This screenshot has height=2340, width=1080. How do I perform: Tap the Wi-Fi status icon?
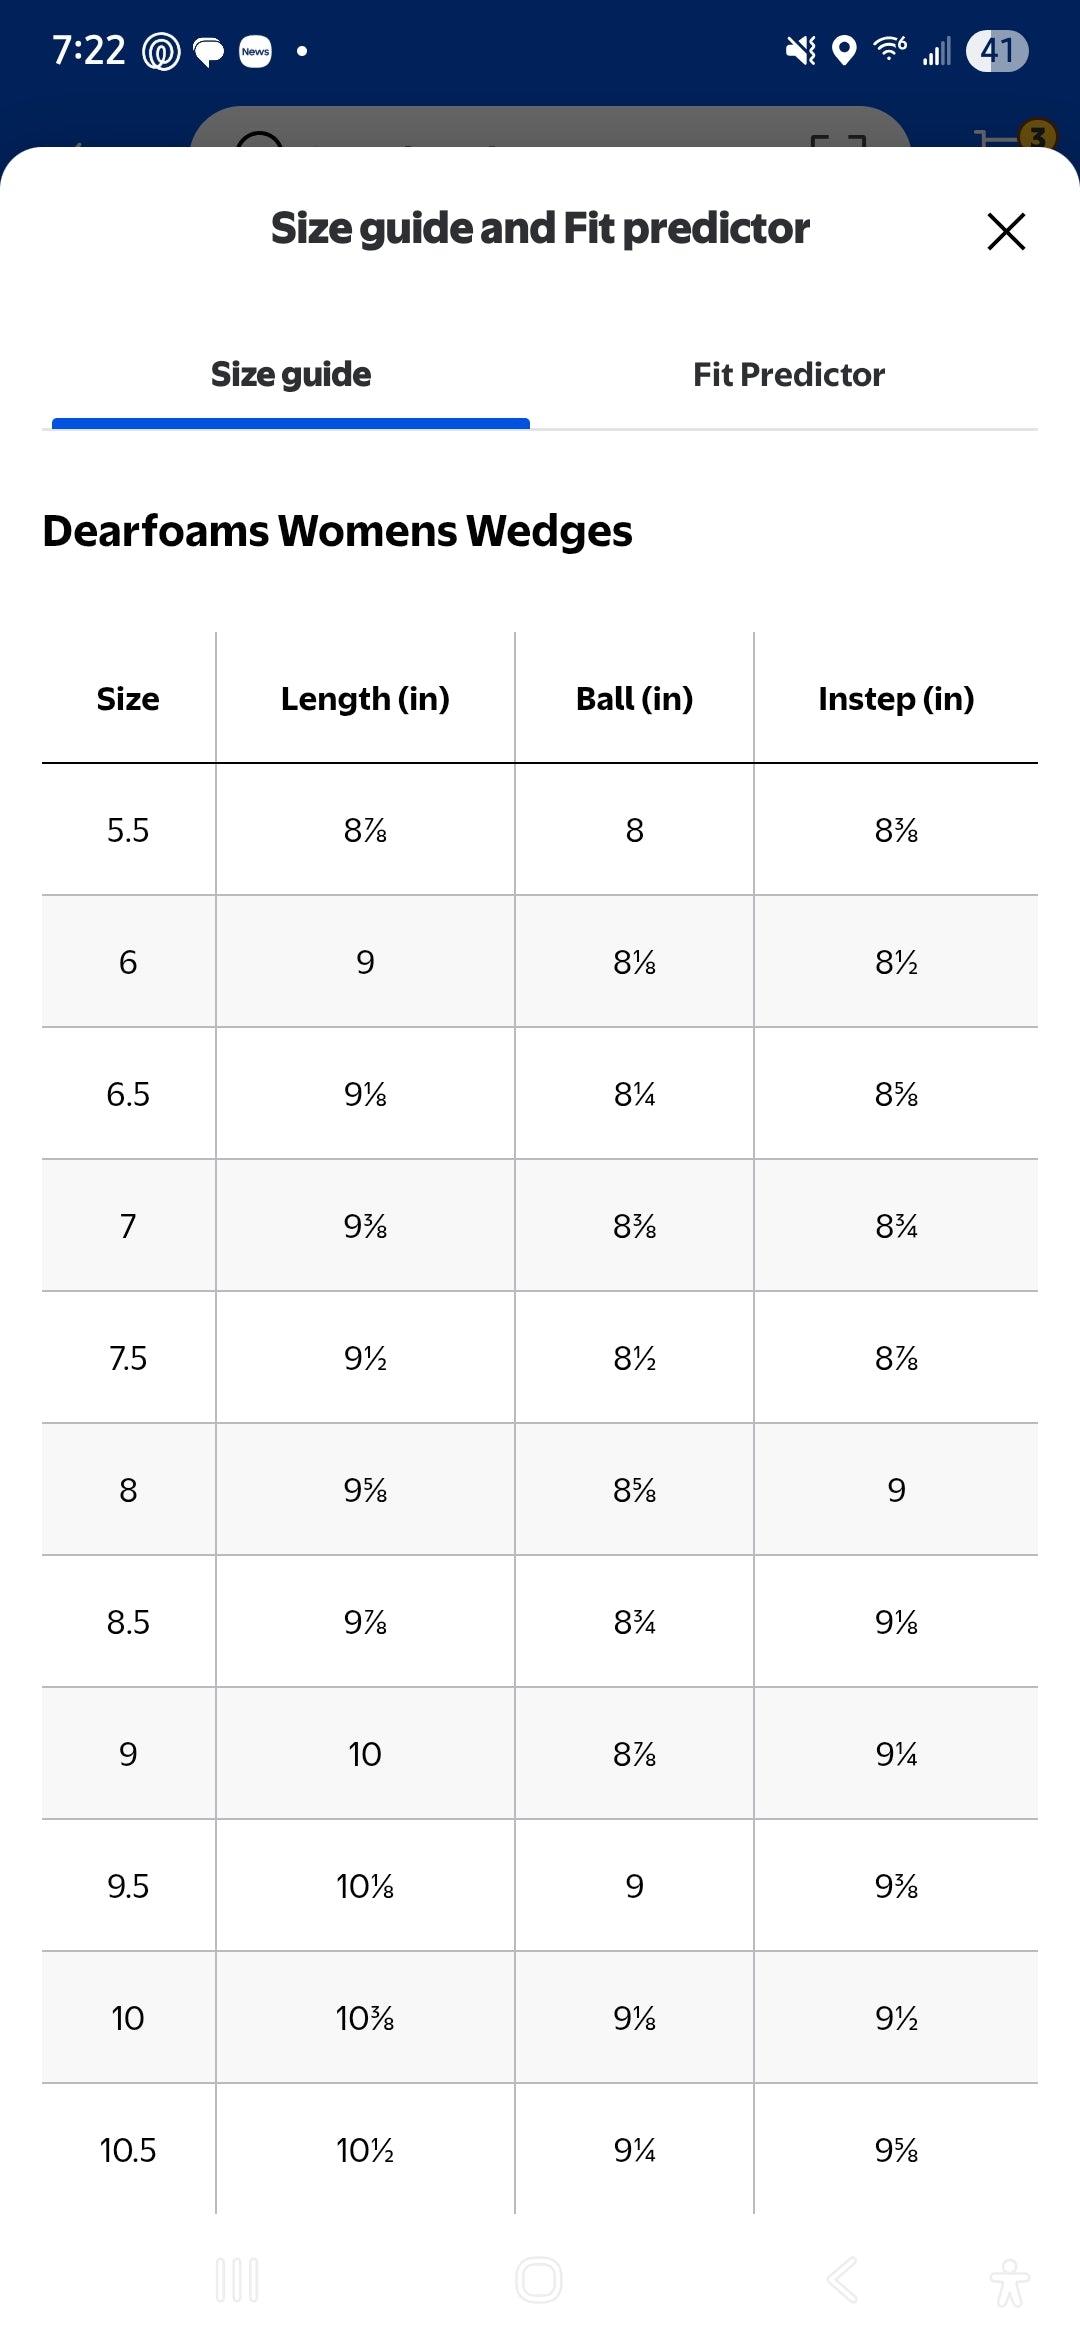pyautogui.click(x=889, y=48)
